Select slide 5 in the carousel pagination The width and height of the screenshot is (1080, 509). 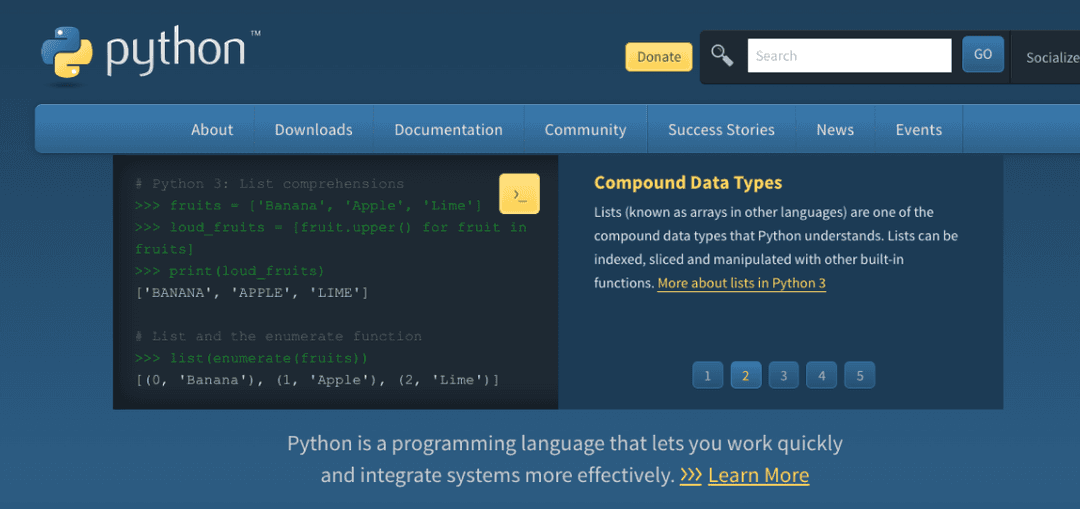(859, 376)
